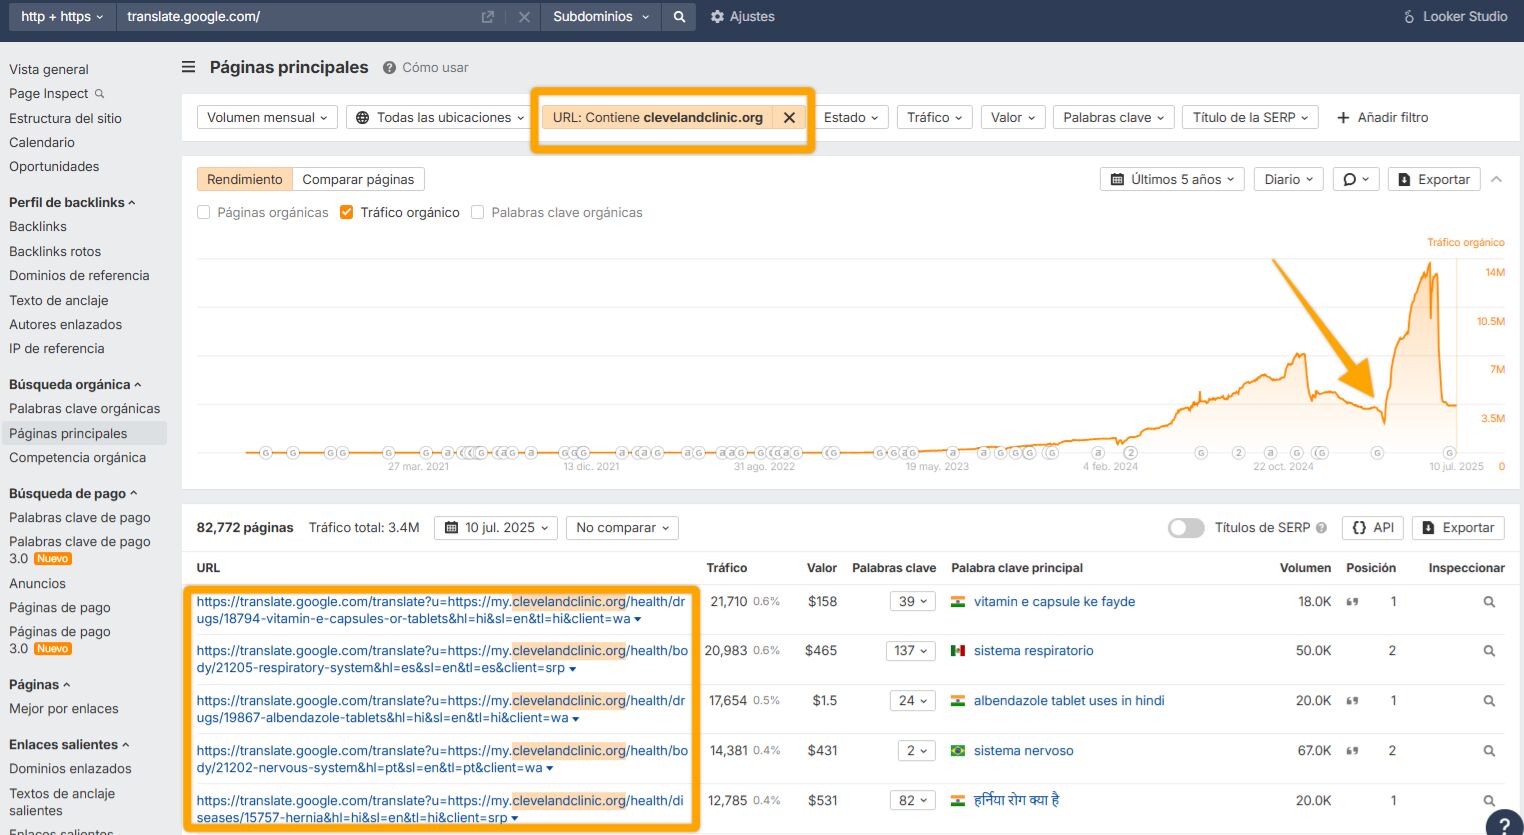Click the external-link icon beside URL field

[486, 16]
